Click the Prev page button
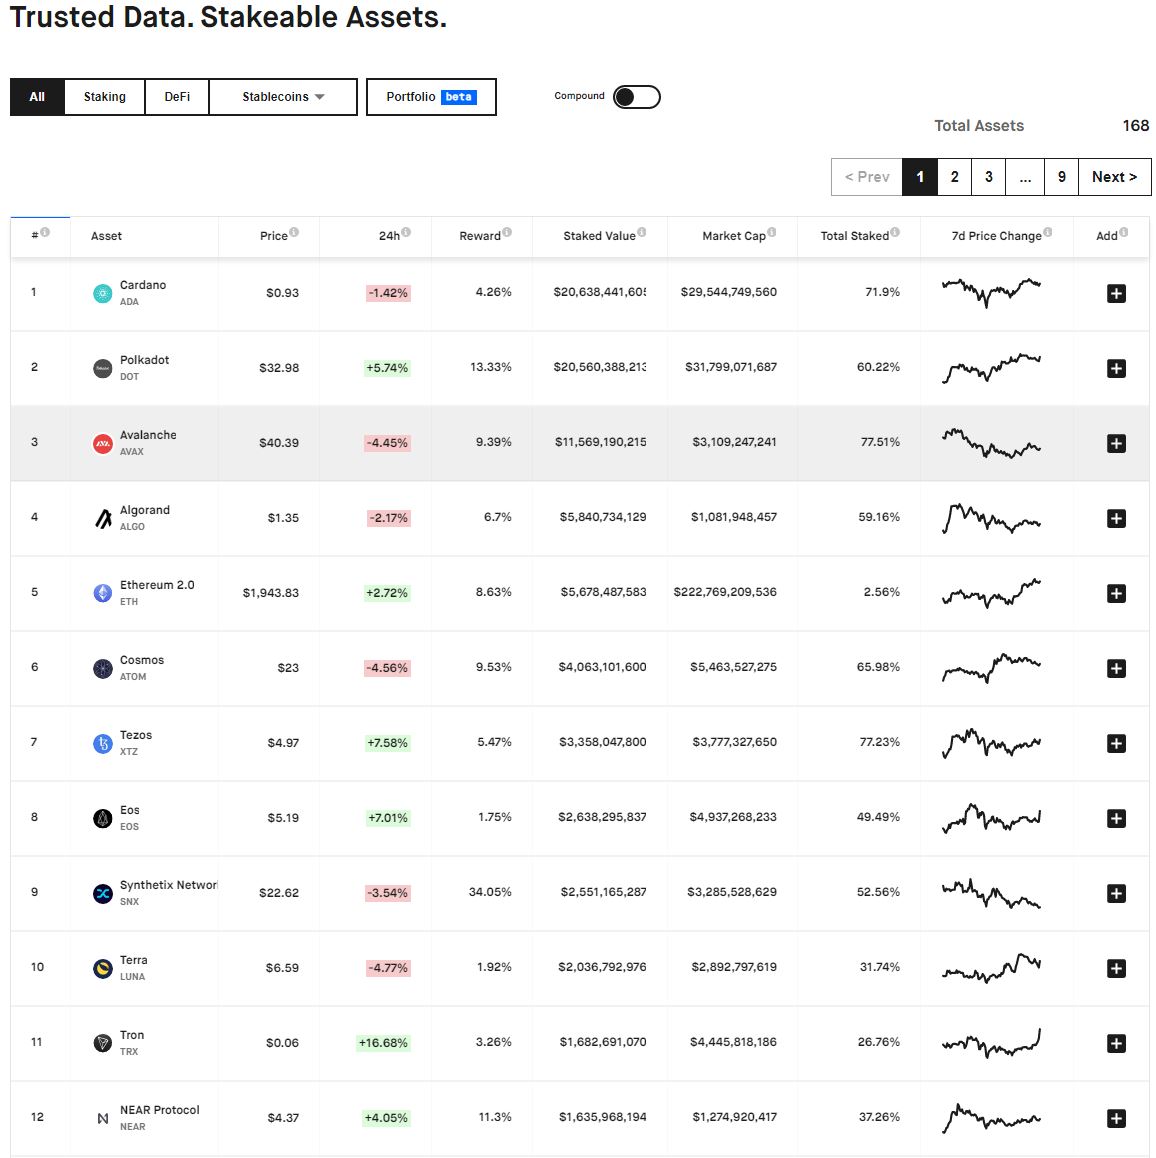 coord(867,177)
